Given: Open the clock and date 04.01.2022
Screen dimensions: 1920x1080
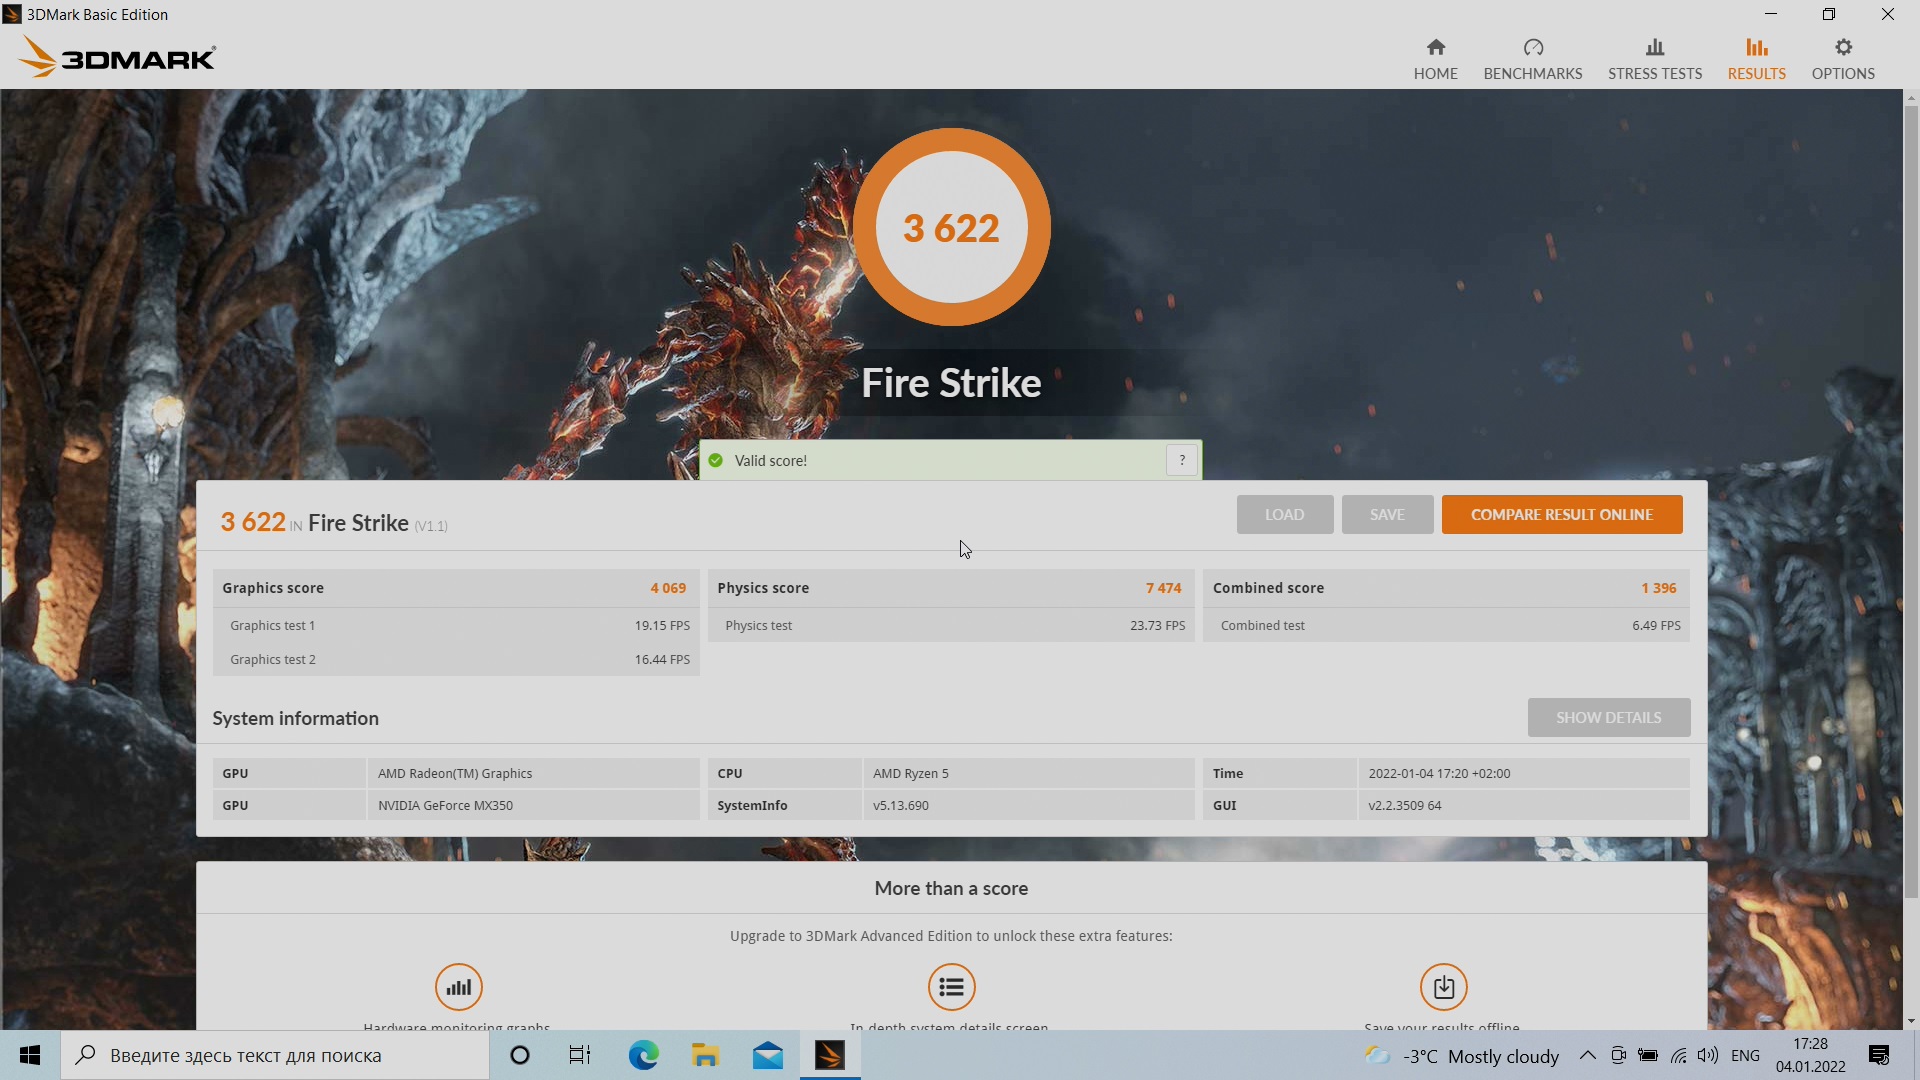Looking at the screenshot, I should [x=1810, y=1055].
